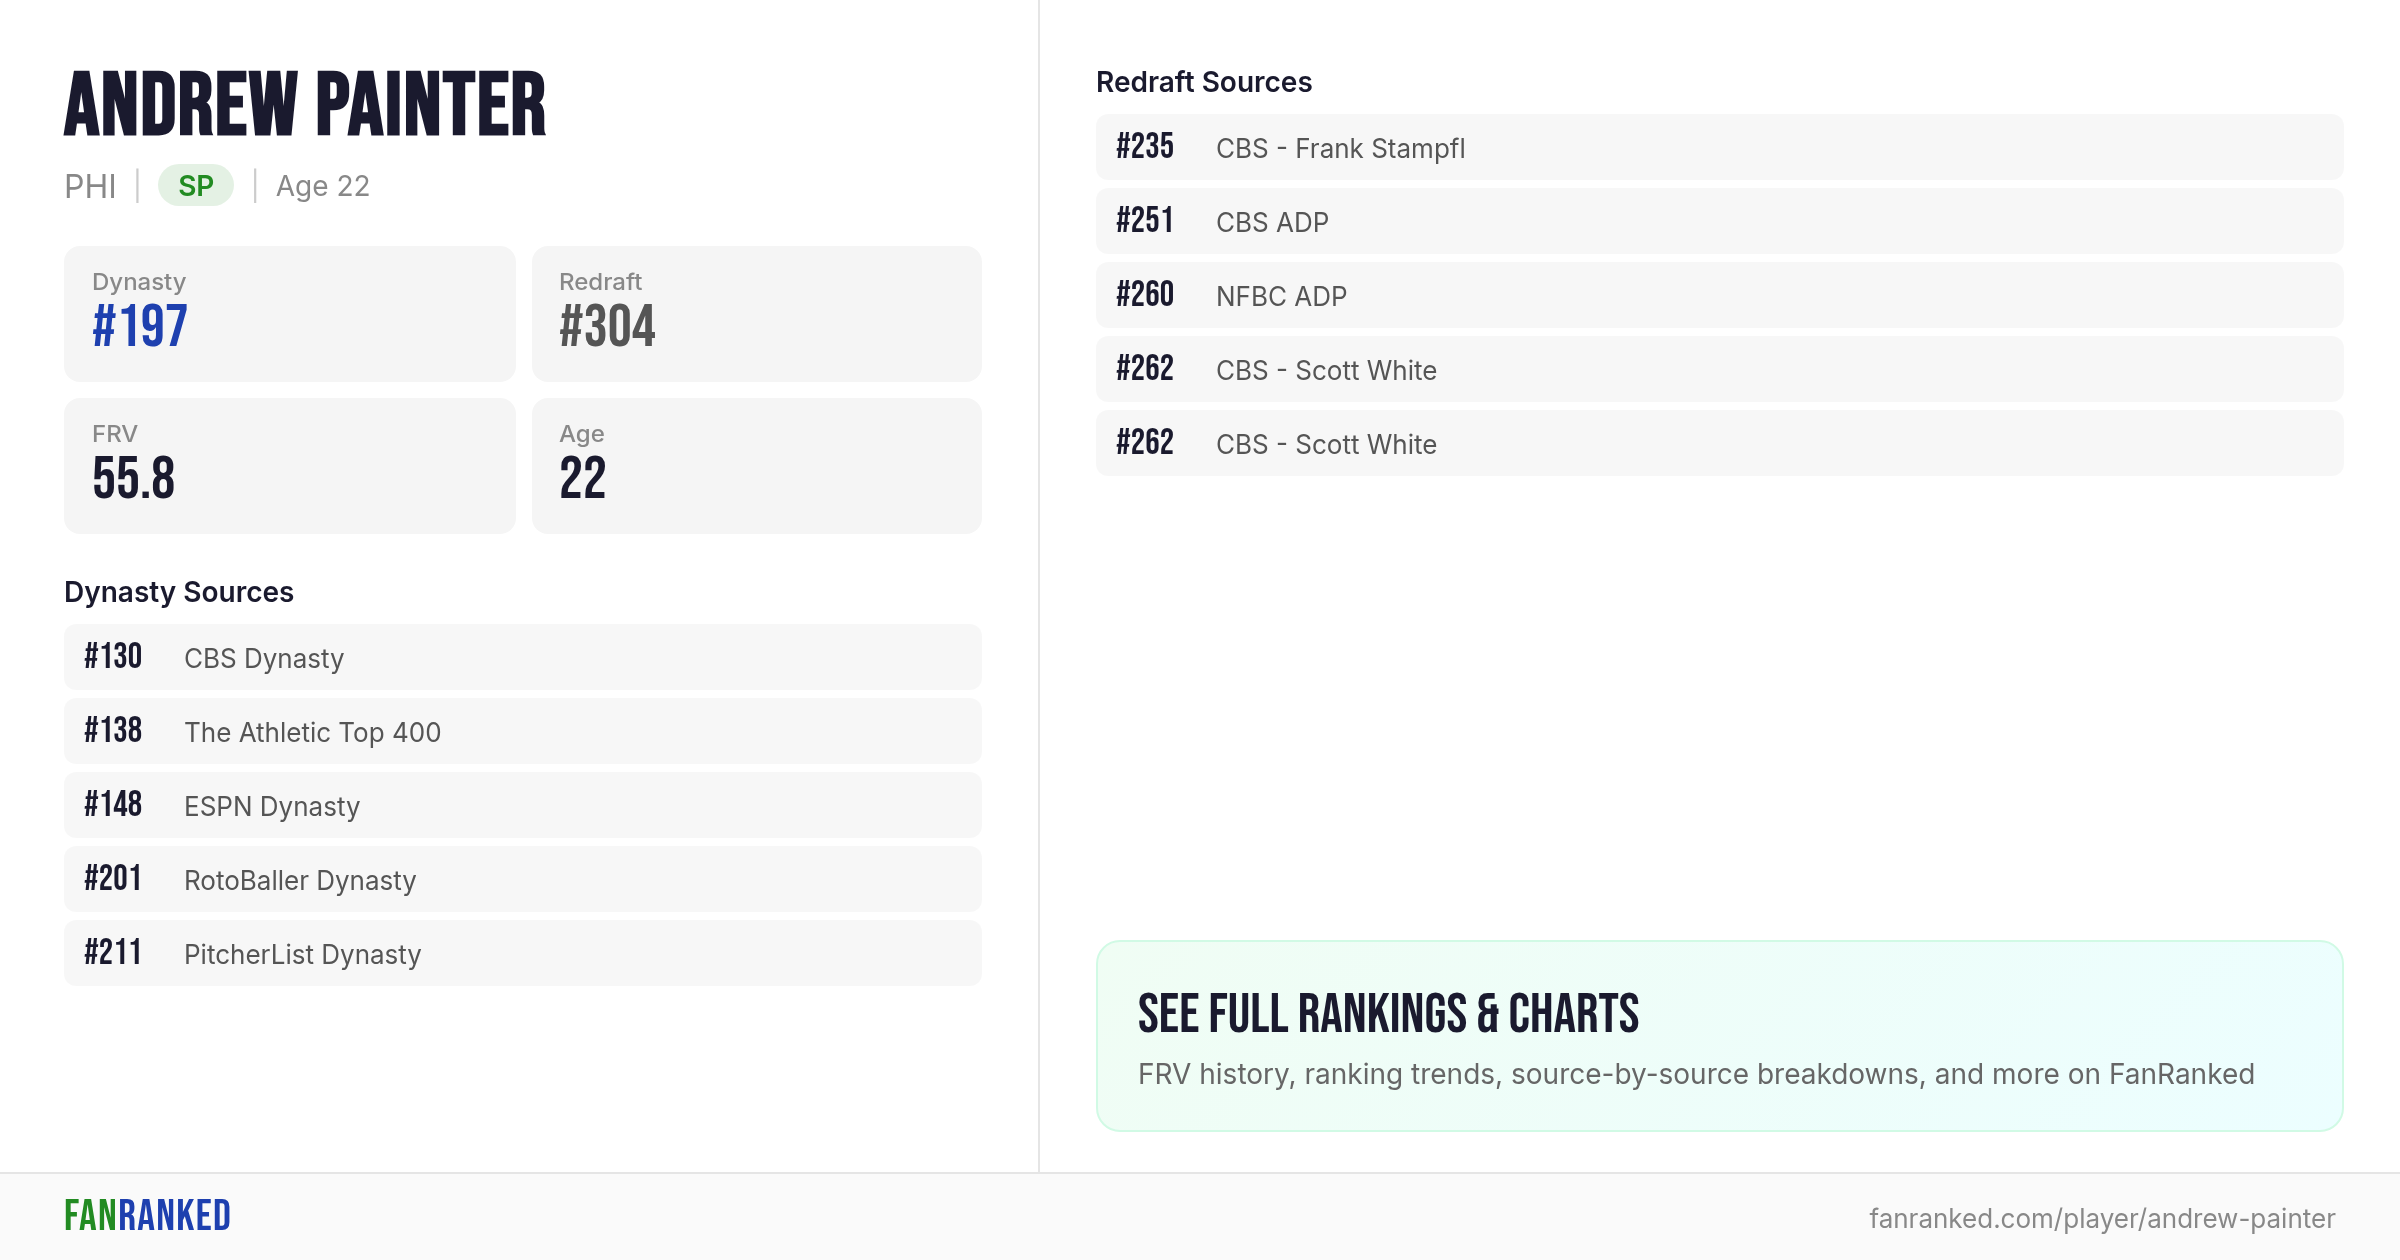Click the PHI team label
Image resolution: width=2400 pixels, height=1260 pixels.
point(90,186)
